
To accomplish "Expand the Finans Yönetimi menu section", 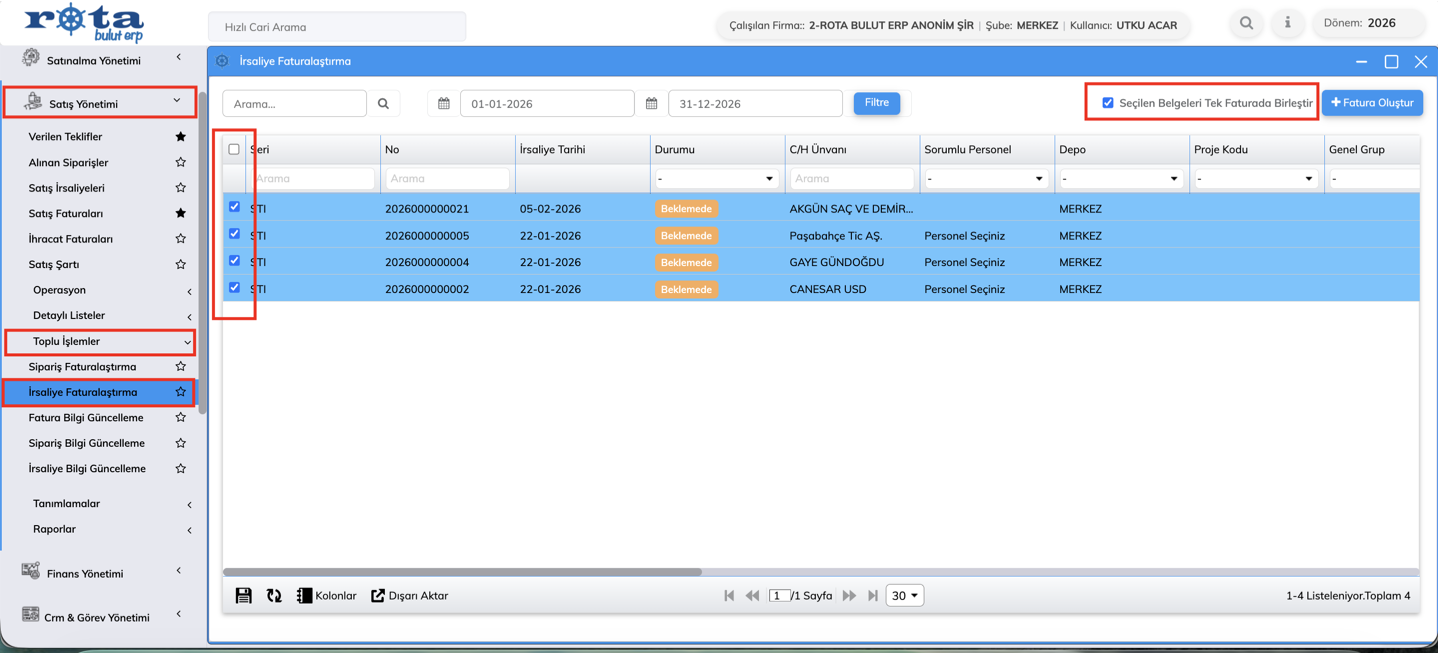I will [100, 573].
